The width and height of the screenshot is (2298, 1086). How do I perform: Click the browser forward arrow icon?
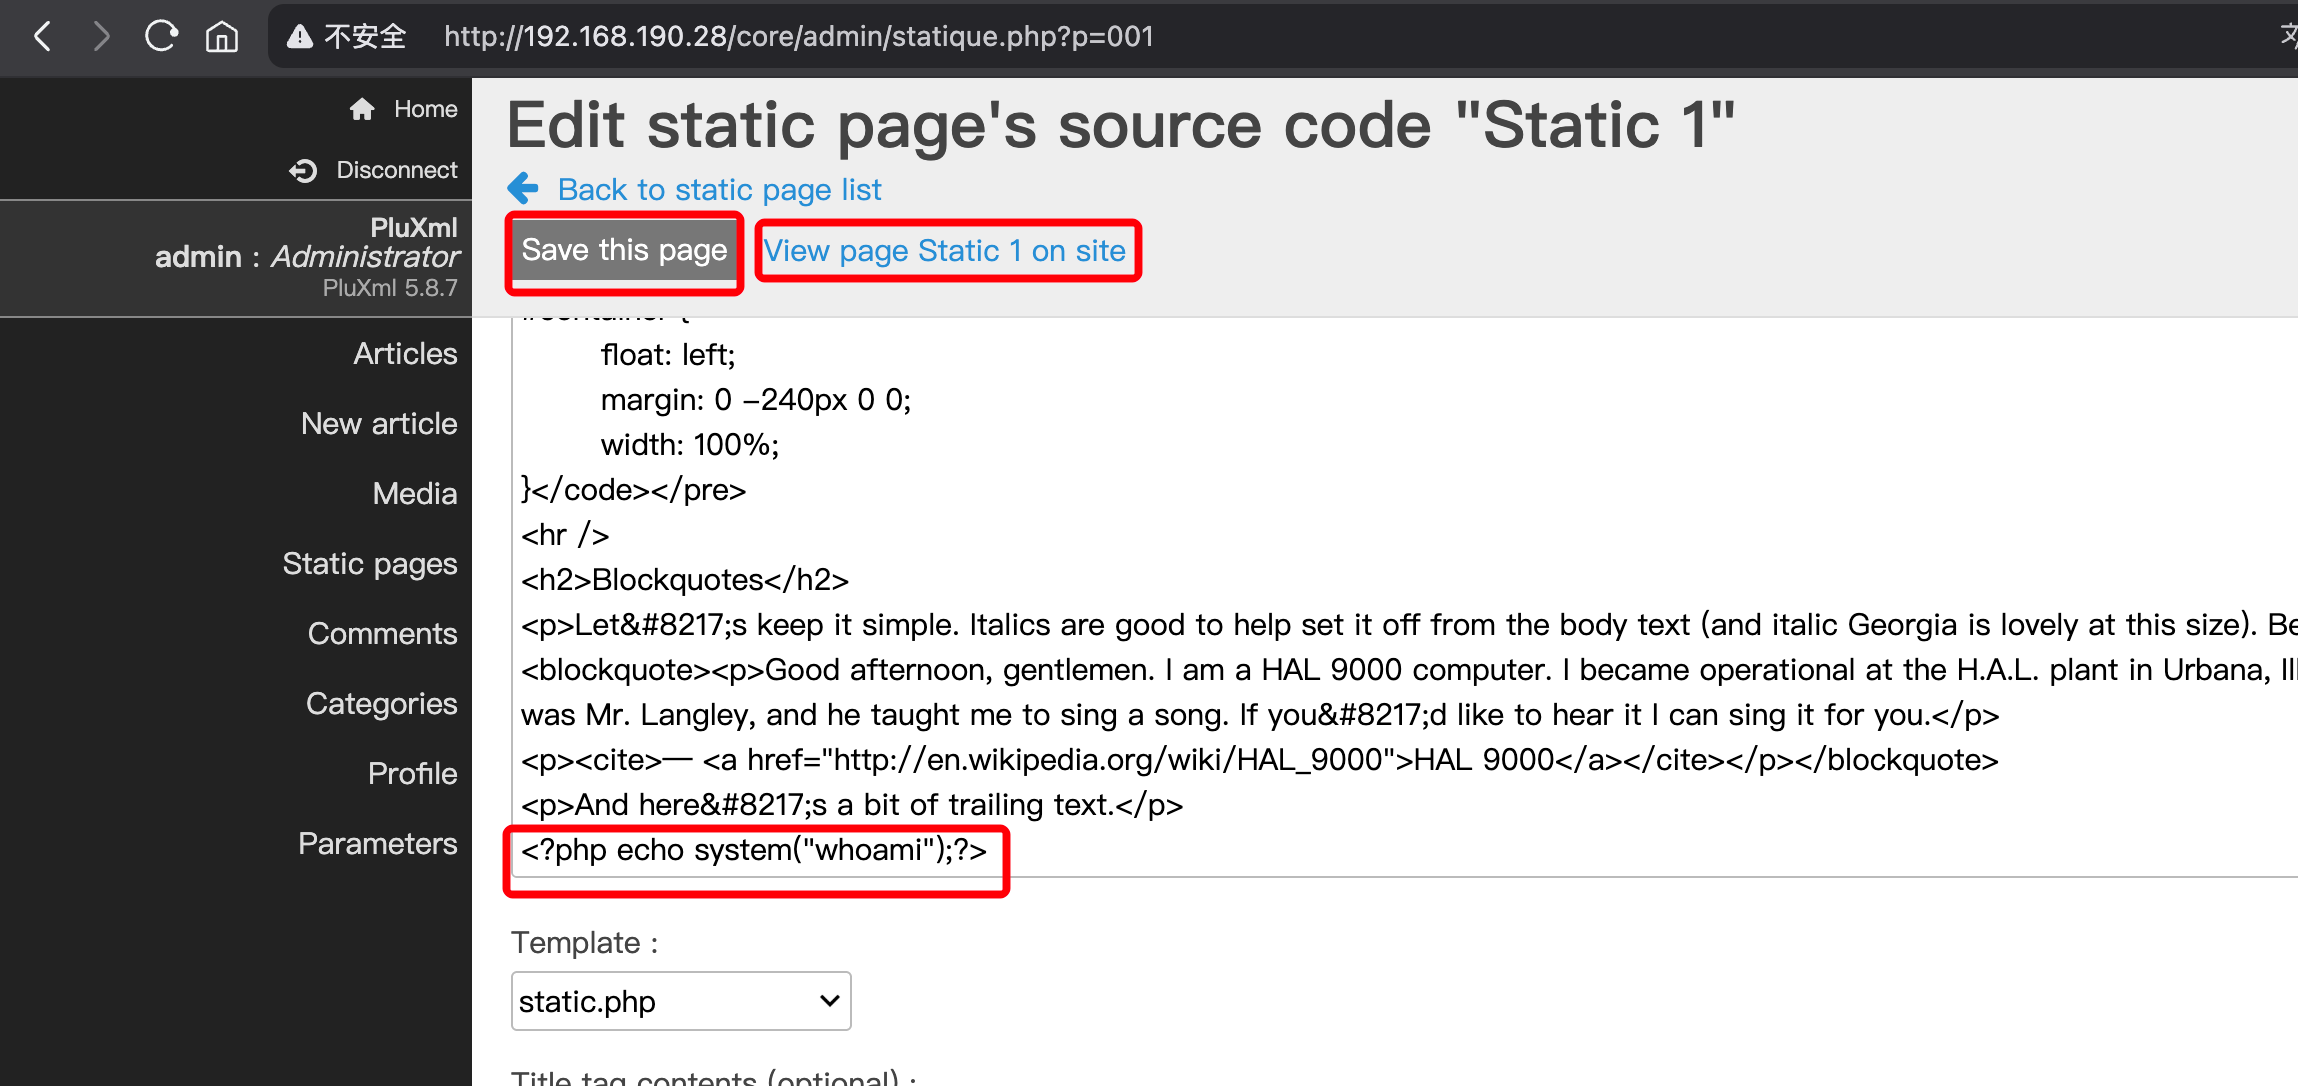pos(100,37)
